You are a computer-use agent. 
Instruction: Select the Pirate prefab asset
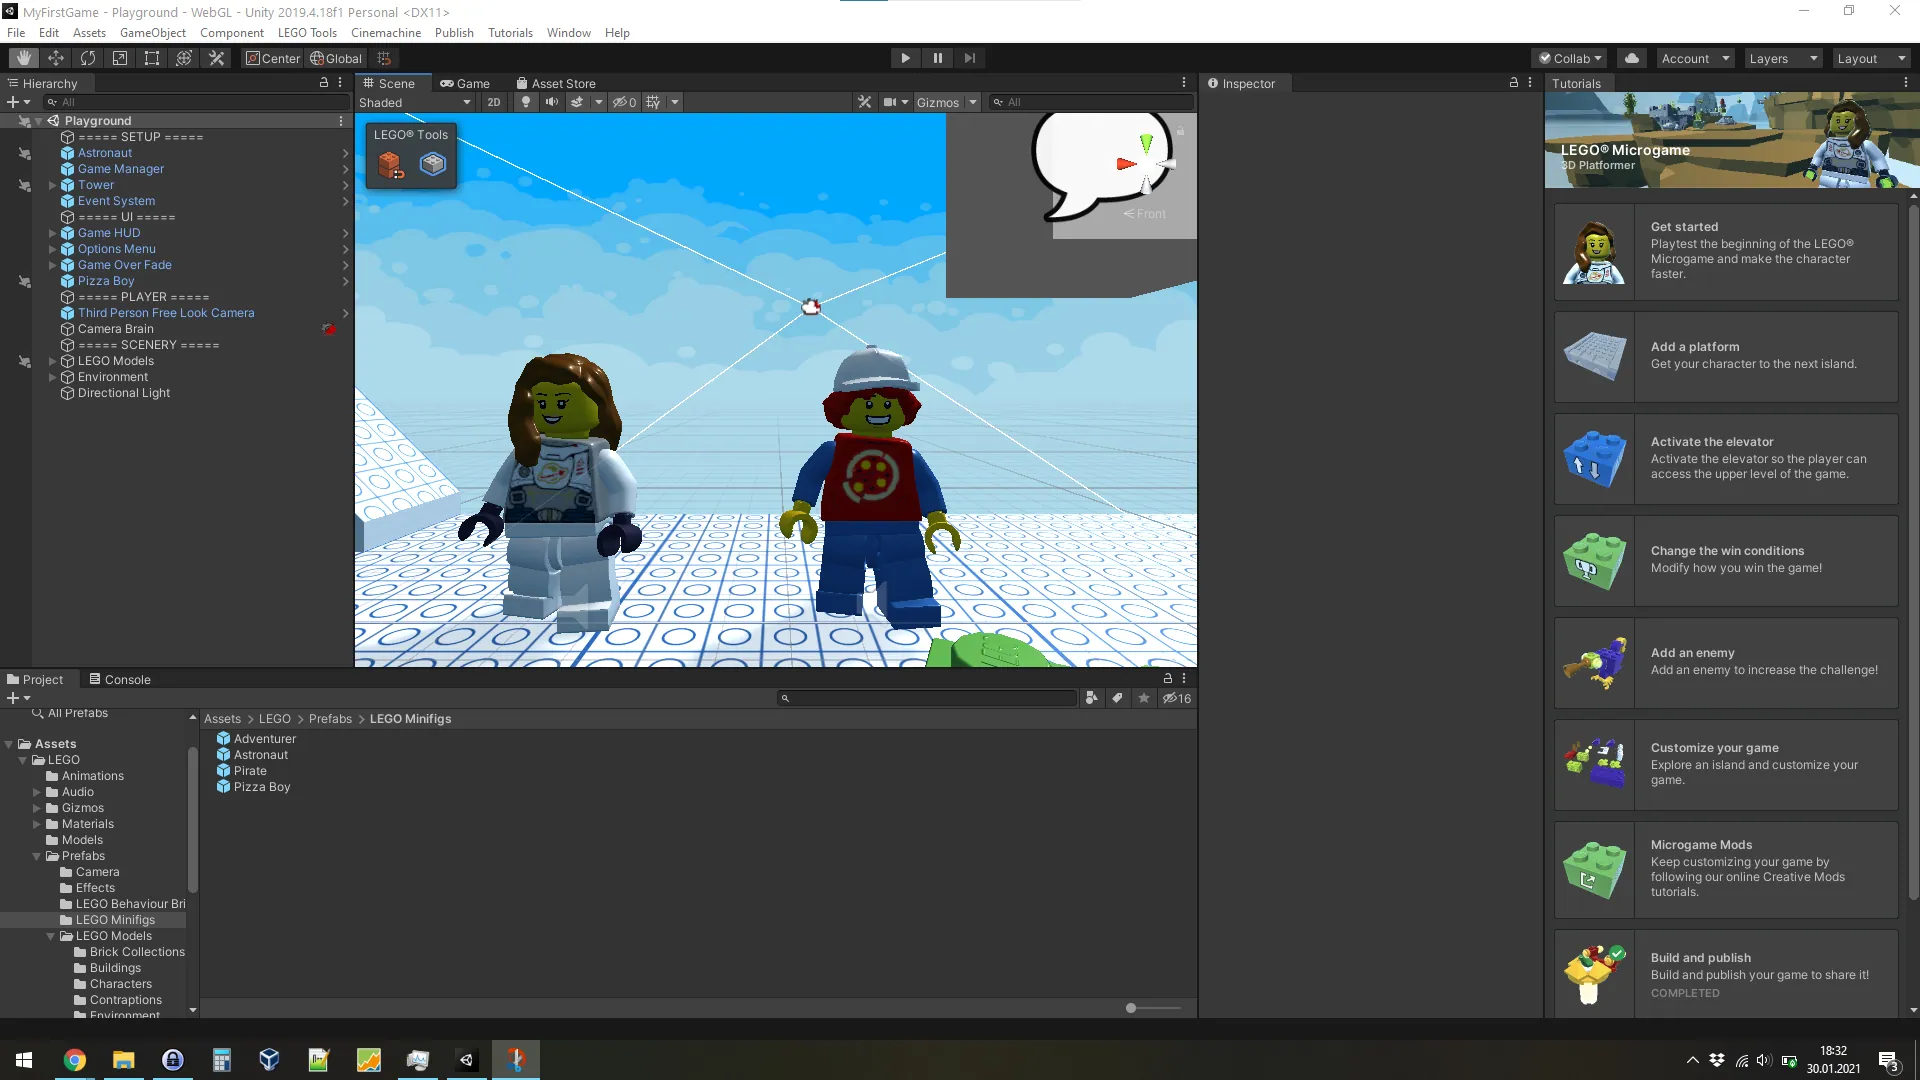click(250, 771)
